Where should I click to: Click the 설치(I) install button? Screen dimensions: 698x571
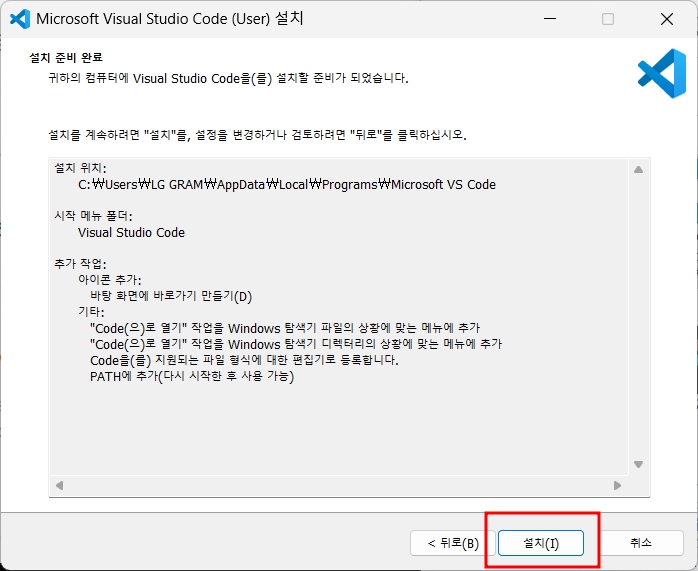540,543
